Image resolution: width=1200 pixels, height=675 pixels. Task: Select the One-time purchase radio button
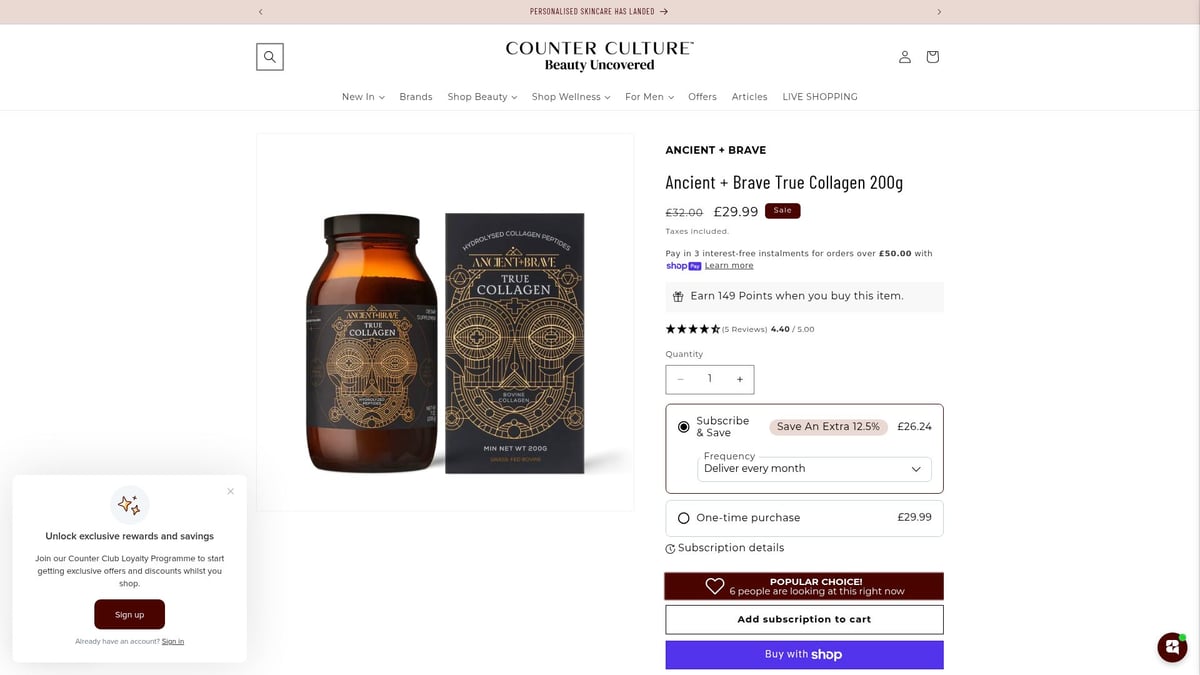pyautogui.click(x=683, y=518)
